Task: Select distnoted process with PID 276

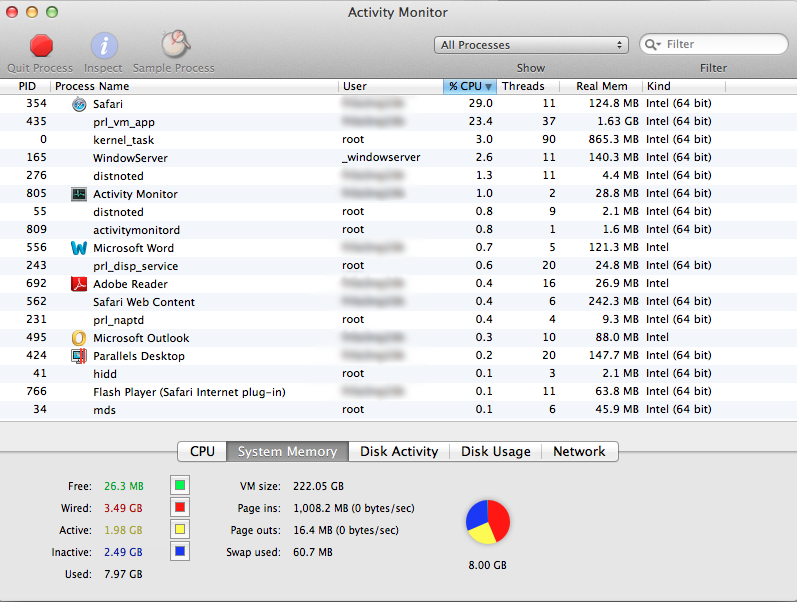Action: (x=398, y=176)
